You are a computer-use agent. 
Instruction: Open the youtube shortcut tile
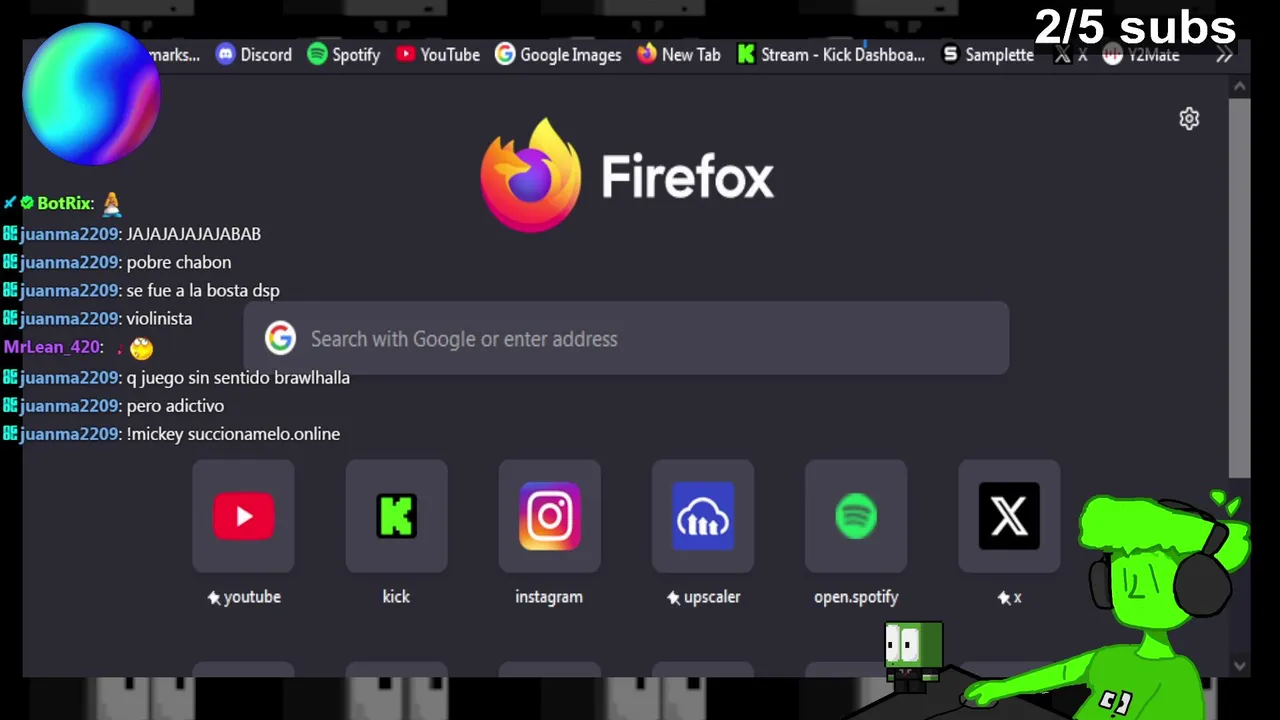click(x=243, y=516)
